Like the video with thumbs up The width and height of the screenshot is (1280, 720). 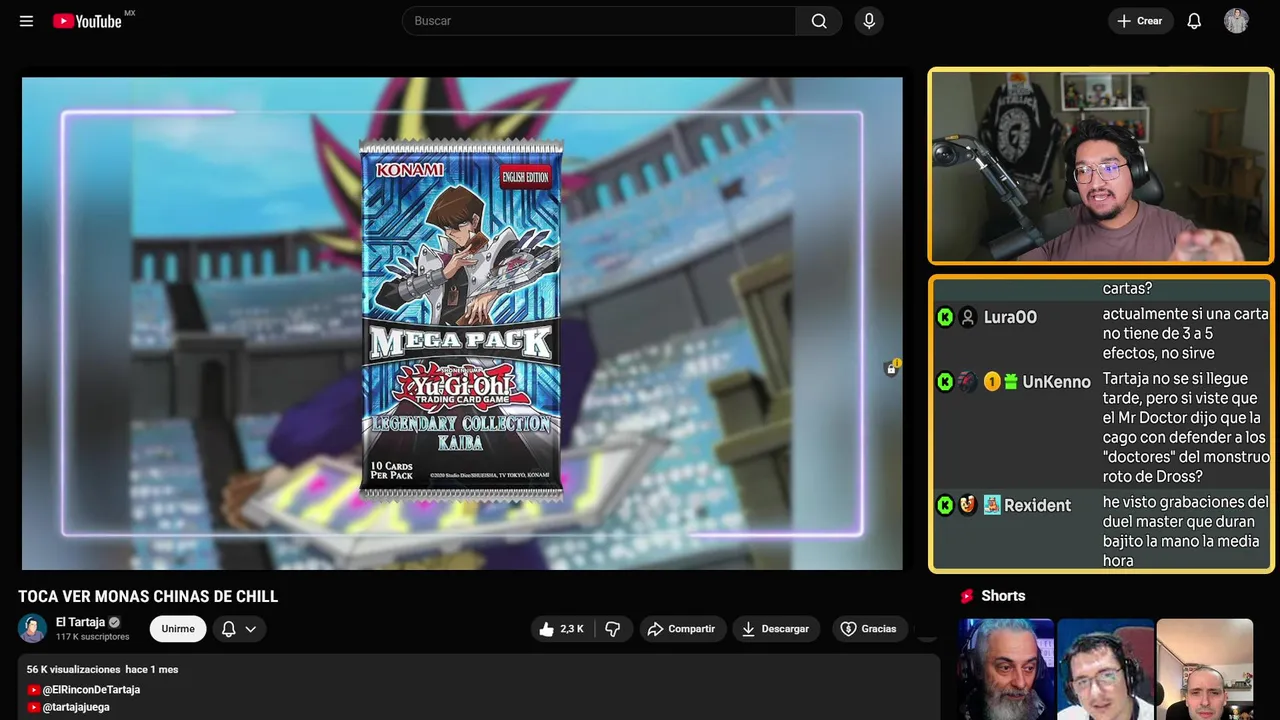coord(546,629)
